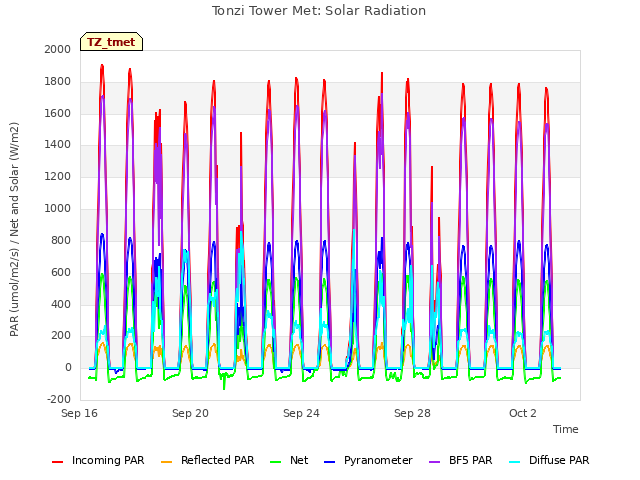Toggle the Net legend entry

(x=289, y=460)
